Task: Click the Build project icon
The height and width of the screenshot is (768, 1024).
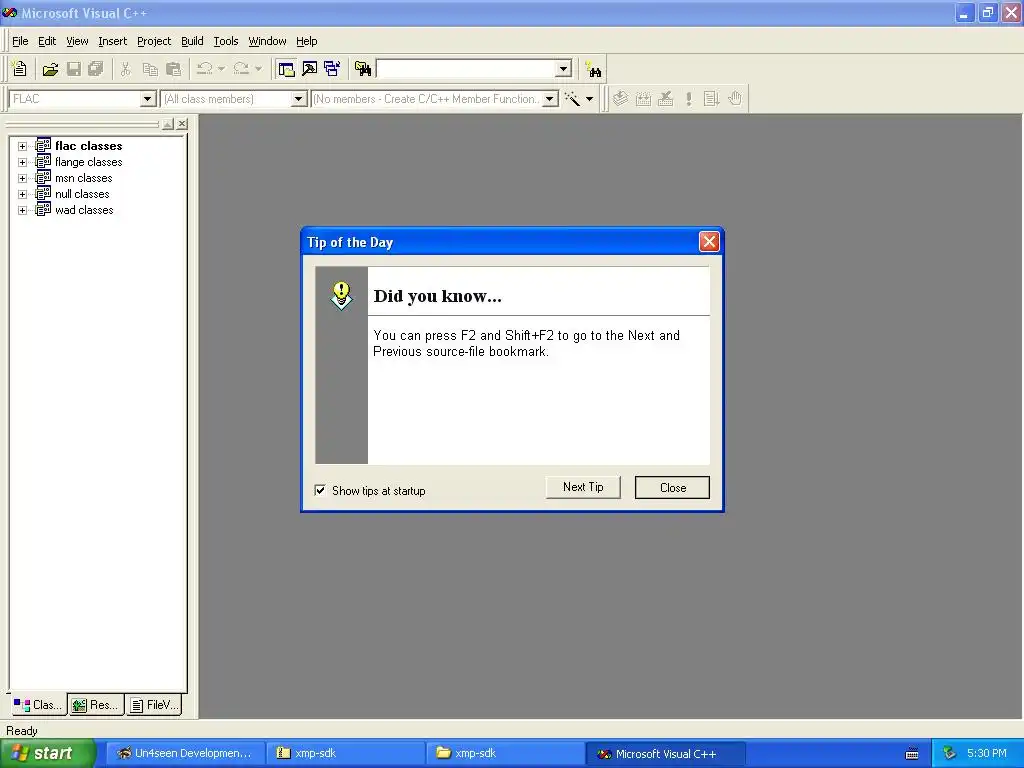Action: (x=643, y=99)
